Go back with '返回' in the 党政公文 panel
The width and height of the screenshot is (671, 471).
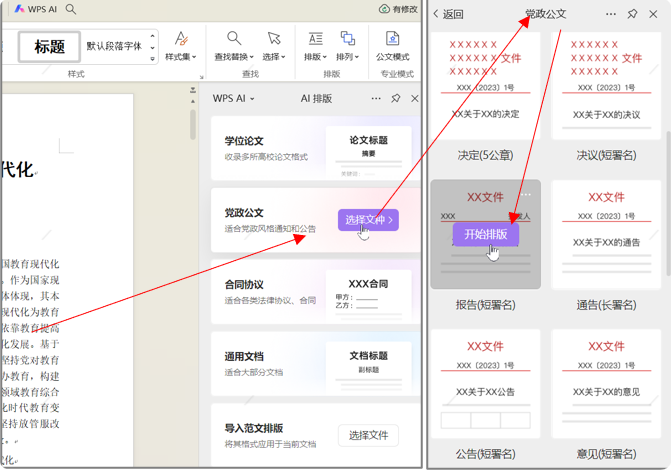click(448, 14)
